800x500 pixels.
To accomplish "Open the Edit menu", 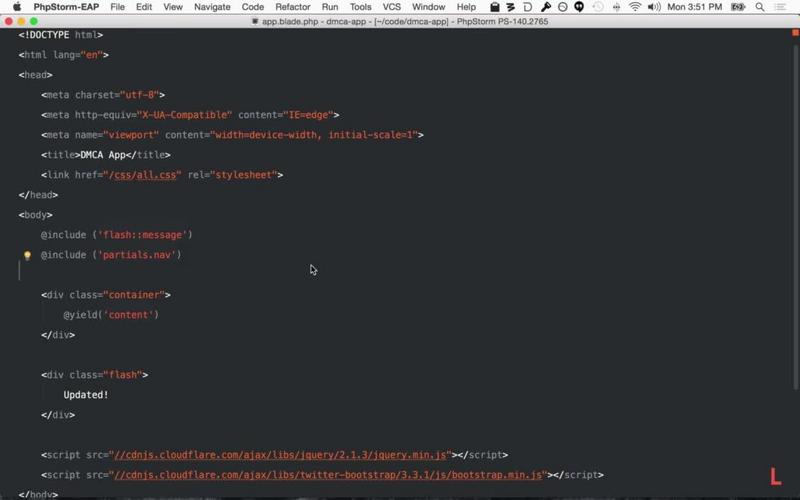I will click(144, 7).
